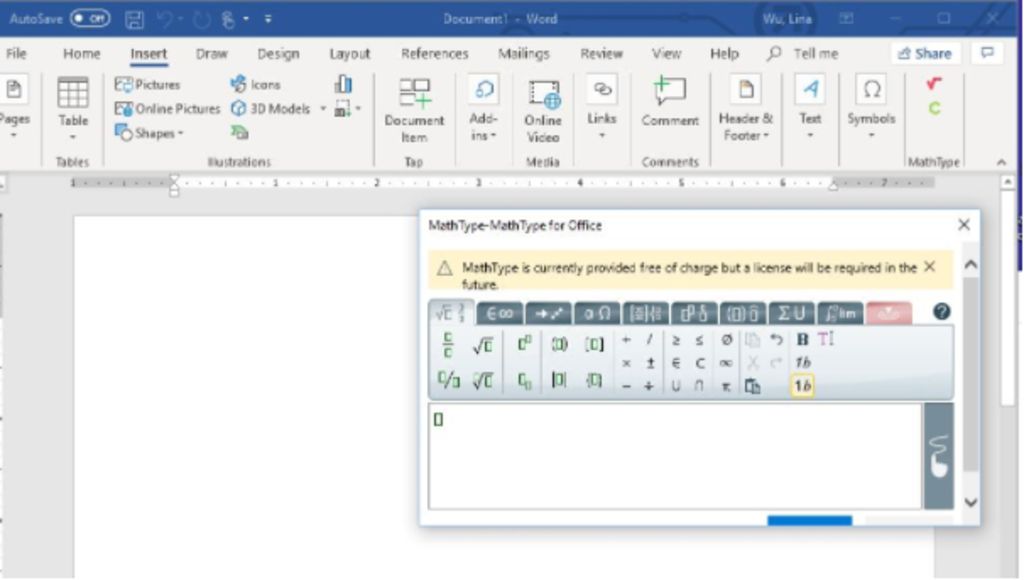Insert the plus-minus symbol
The image size is (1024, 580).
tap(650, 363)
